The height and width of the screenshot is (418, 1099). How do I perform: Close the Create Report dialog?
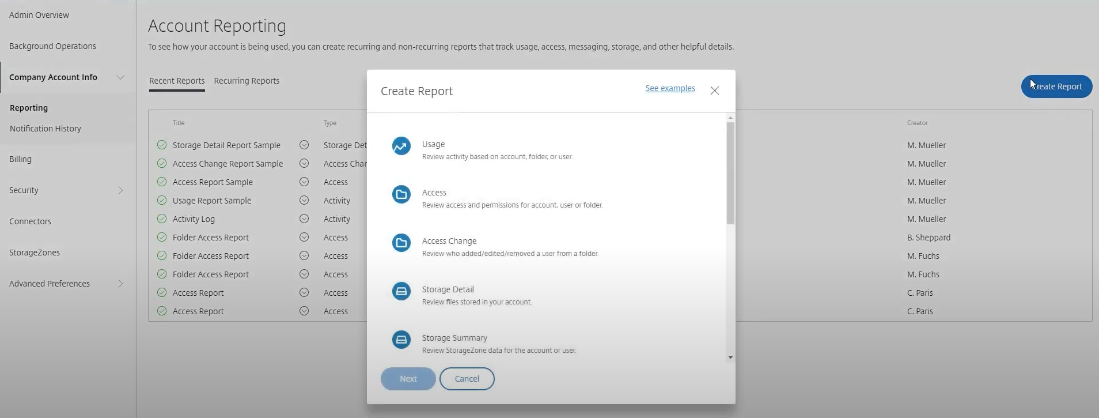(715, 90)
